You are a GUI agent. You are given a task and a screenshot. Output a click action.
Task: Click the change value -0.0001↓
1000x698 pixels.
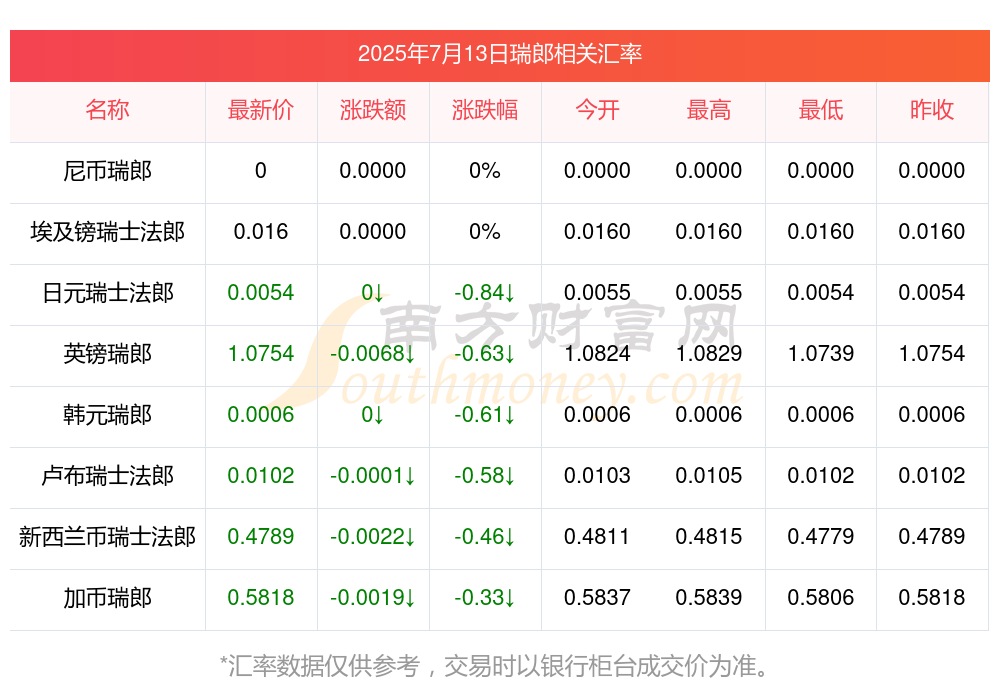[372, 475]
